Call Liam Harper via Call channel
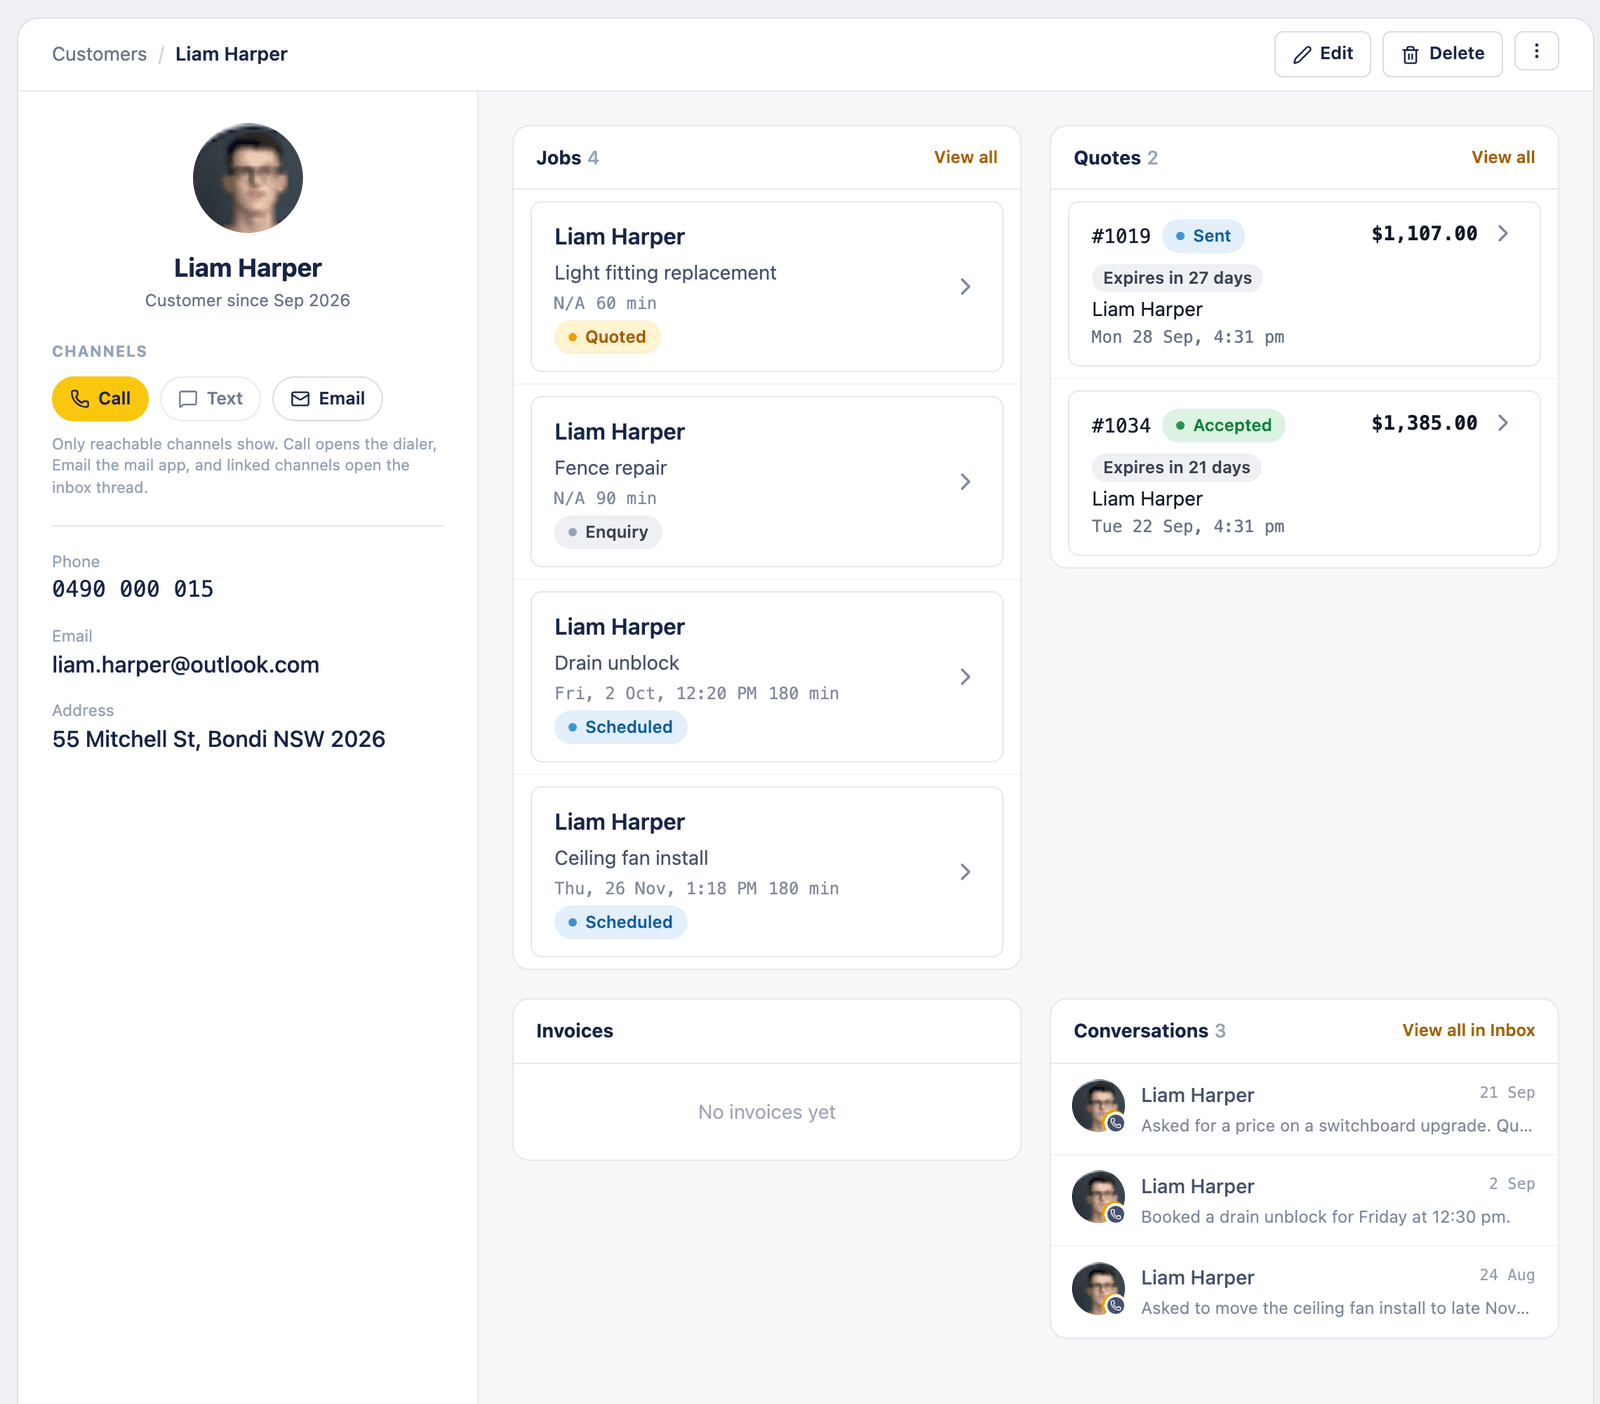This screenshot has width=1600, height=1404. coord(100,399)
